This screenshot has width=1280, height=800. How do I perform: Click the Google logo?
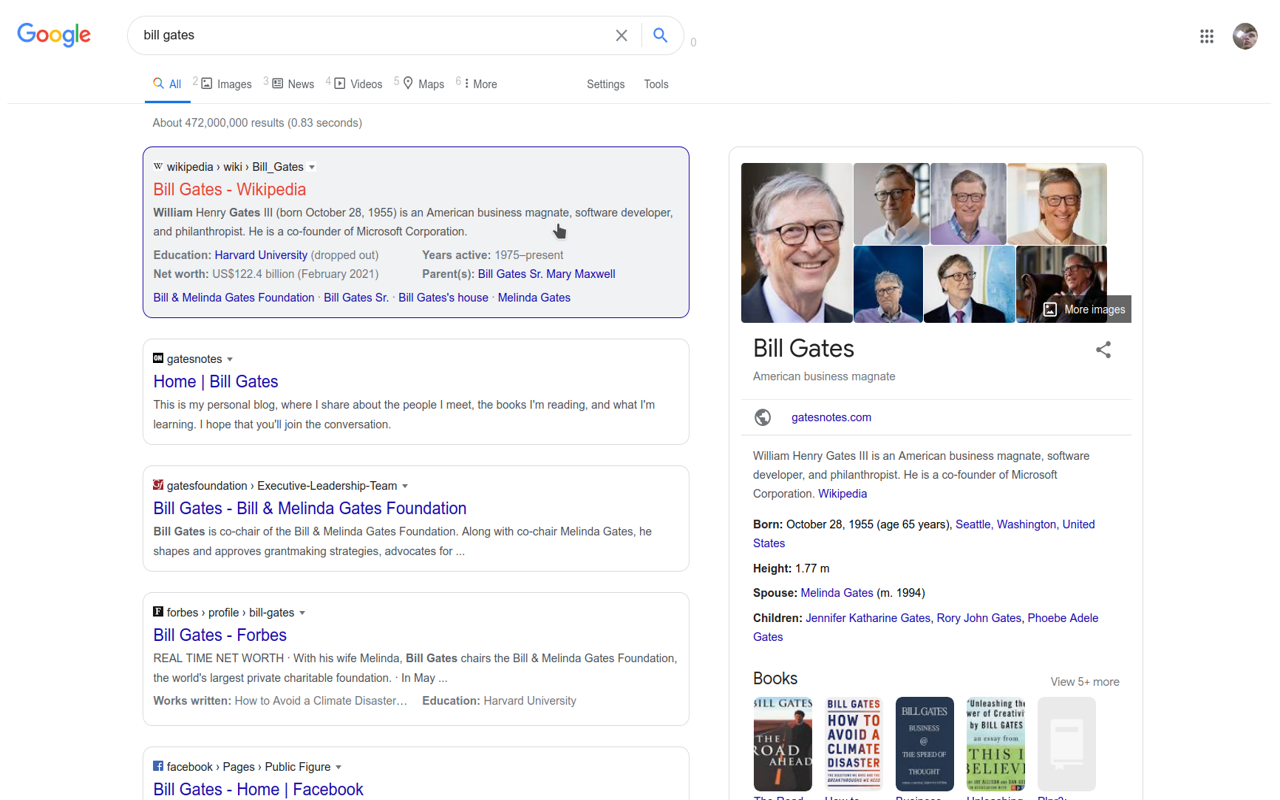click(54, 35)
